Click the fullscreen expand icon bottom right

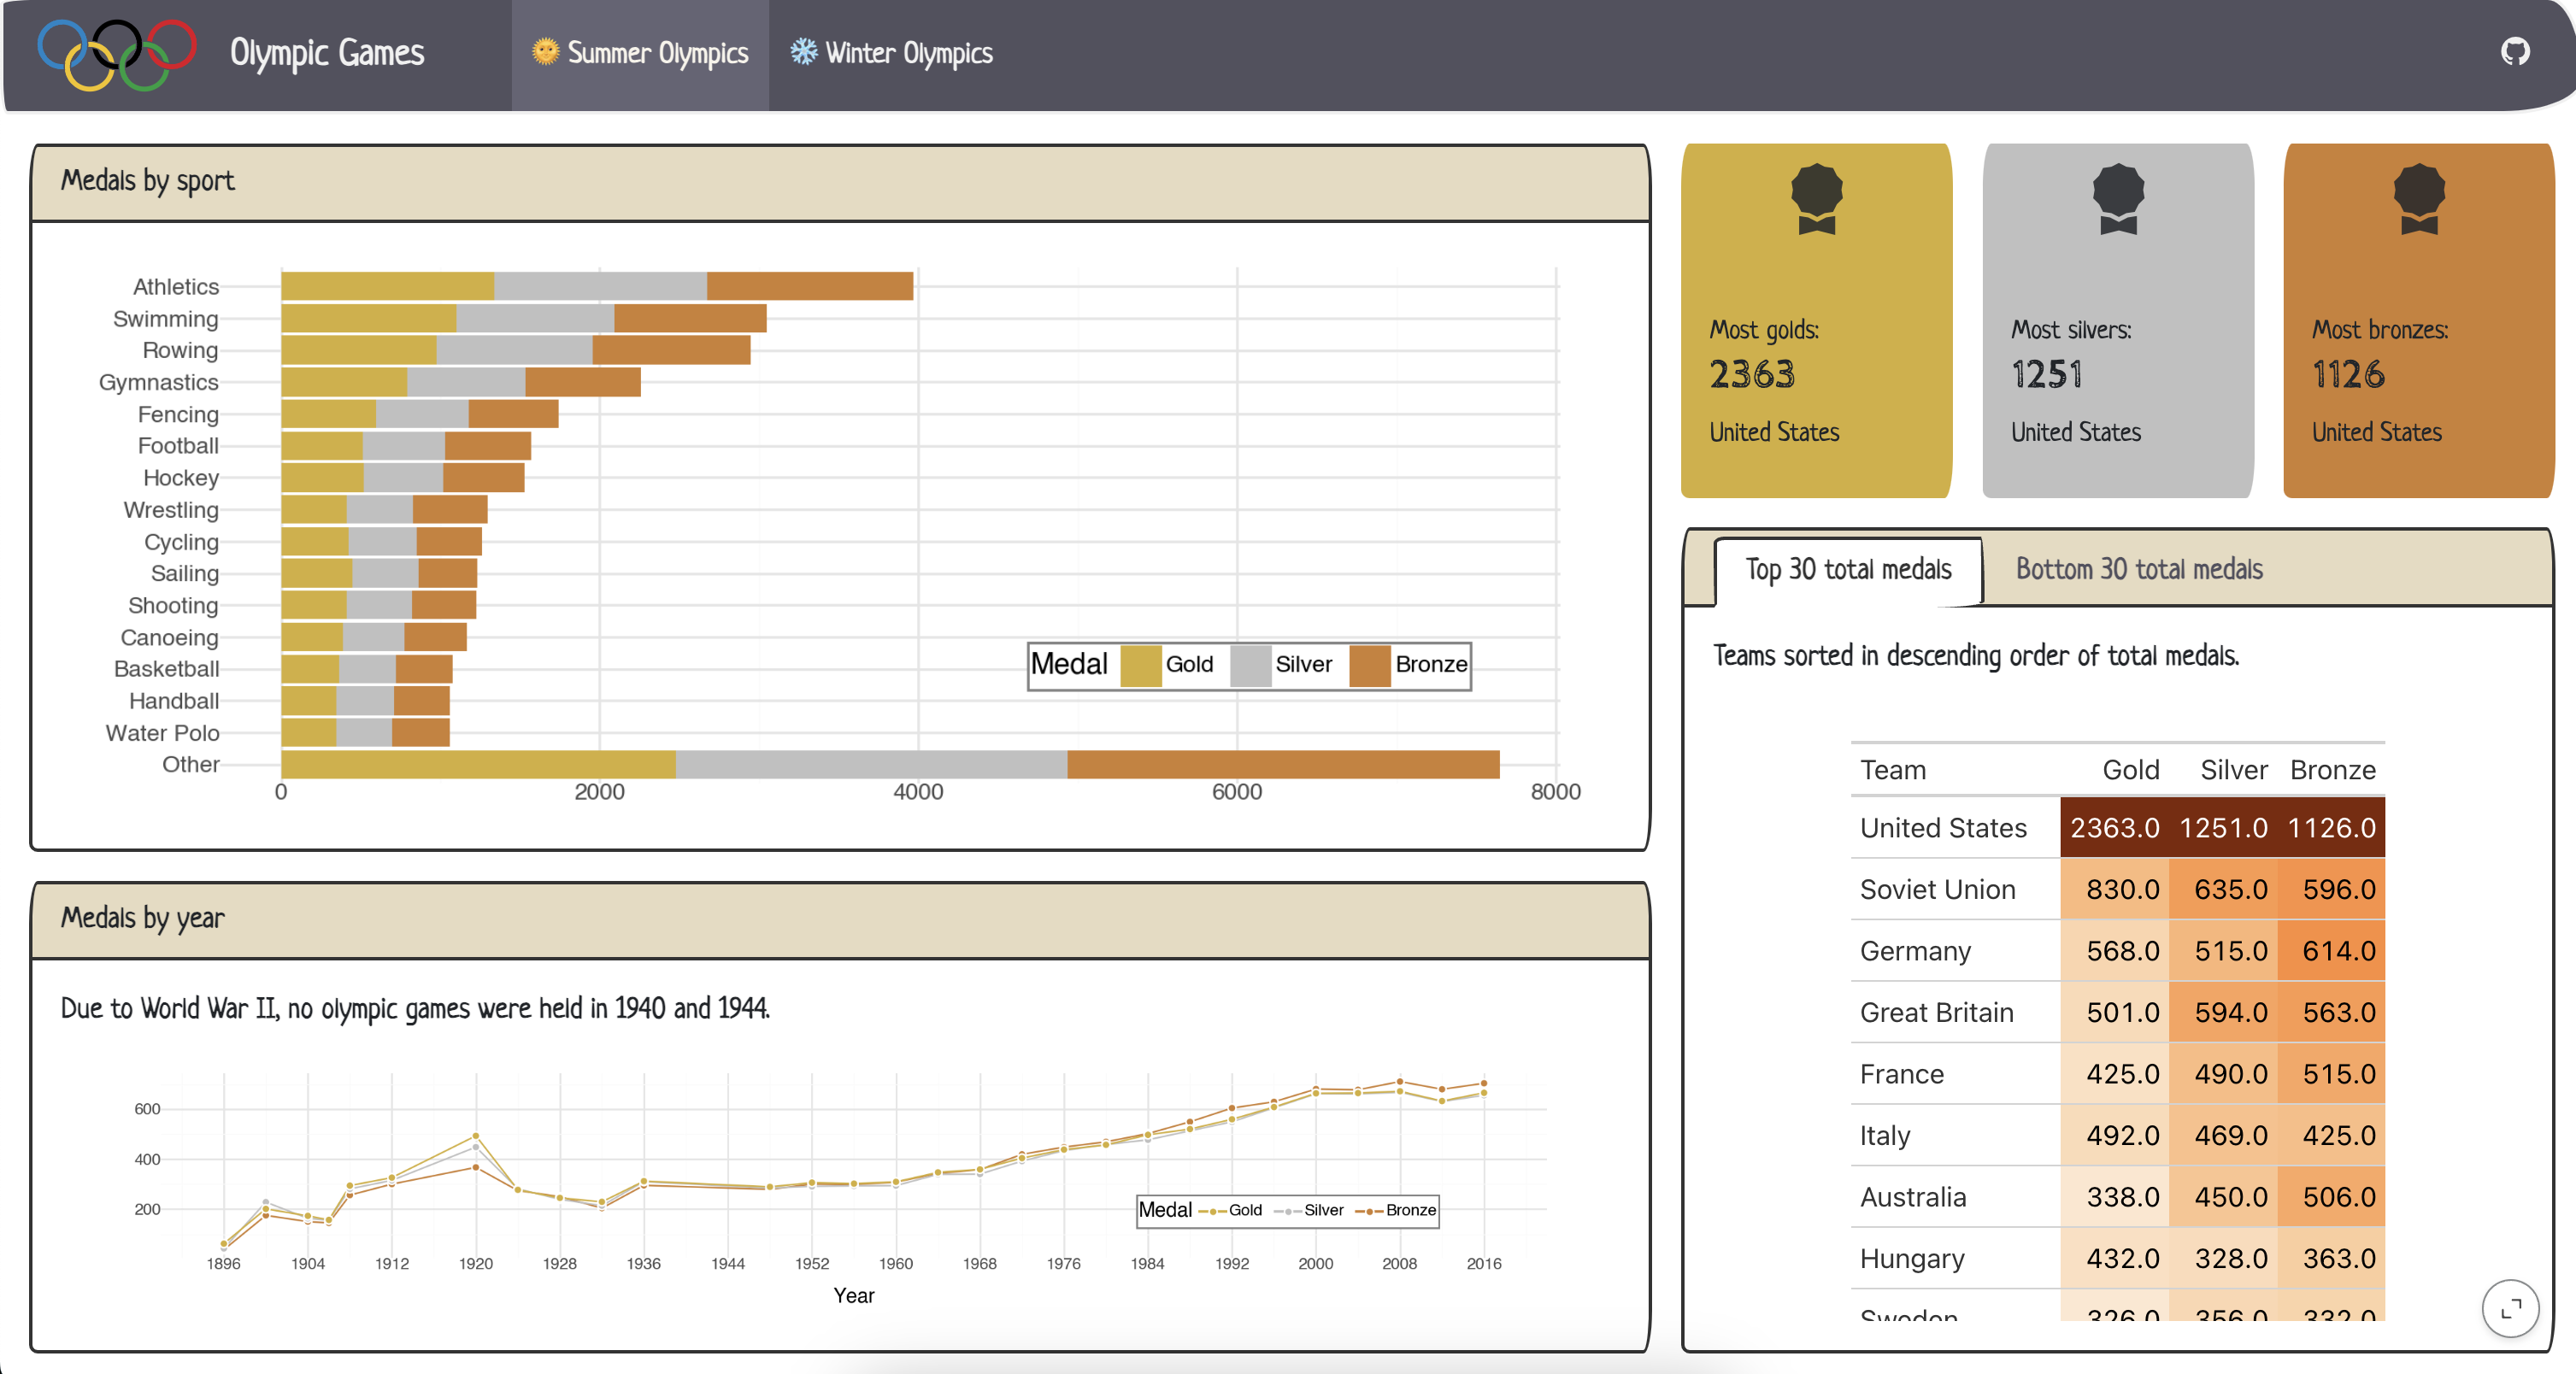tap(2511, 1308)
